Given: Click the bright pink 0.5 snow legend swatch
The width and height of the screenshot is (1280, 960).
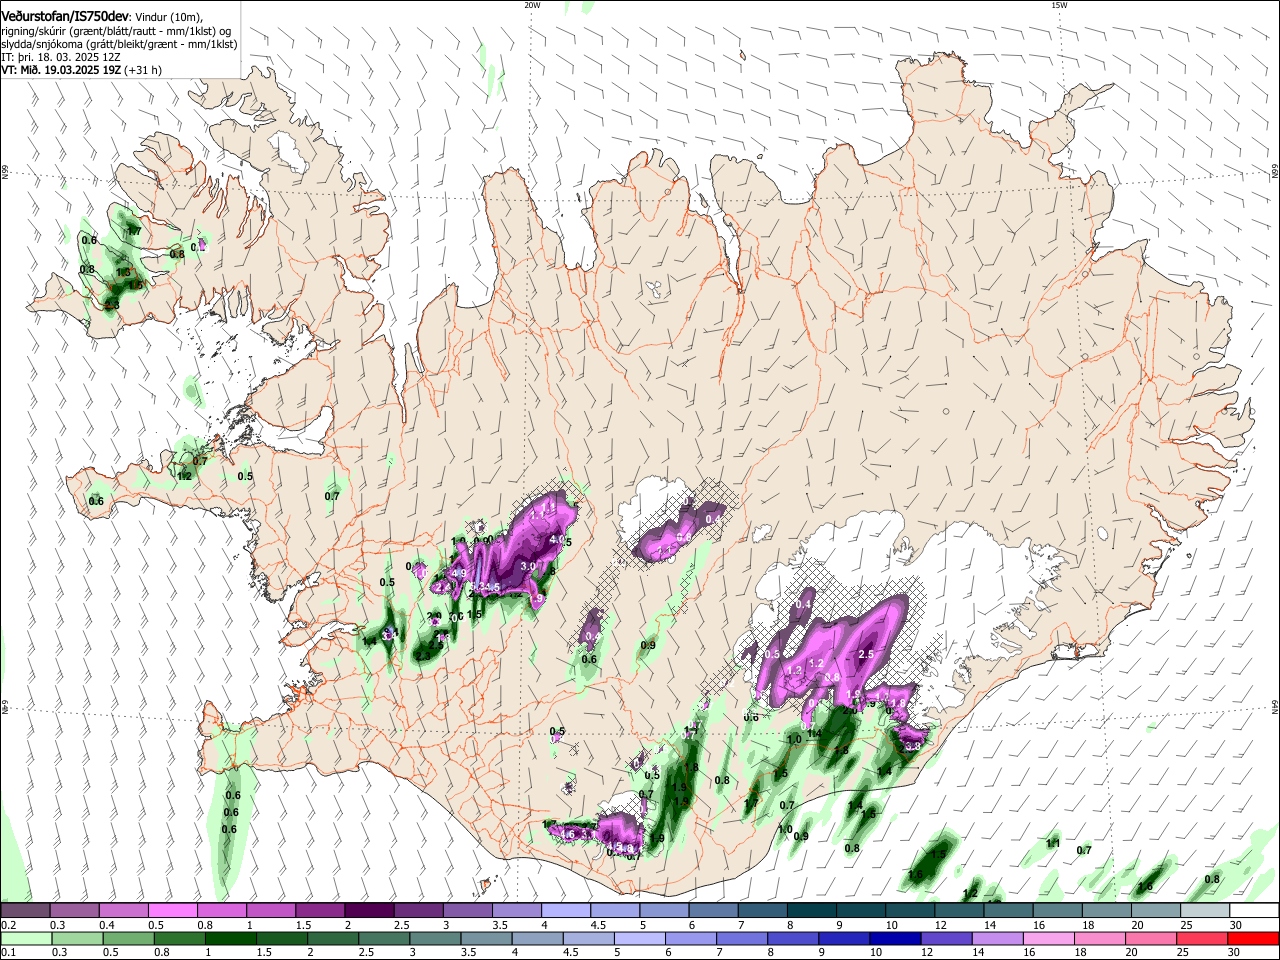Looking at the screenshot, I should pyautogui.click(x=172, y=911).
